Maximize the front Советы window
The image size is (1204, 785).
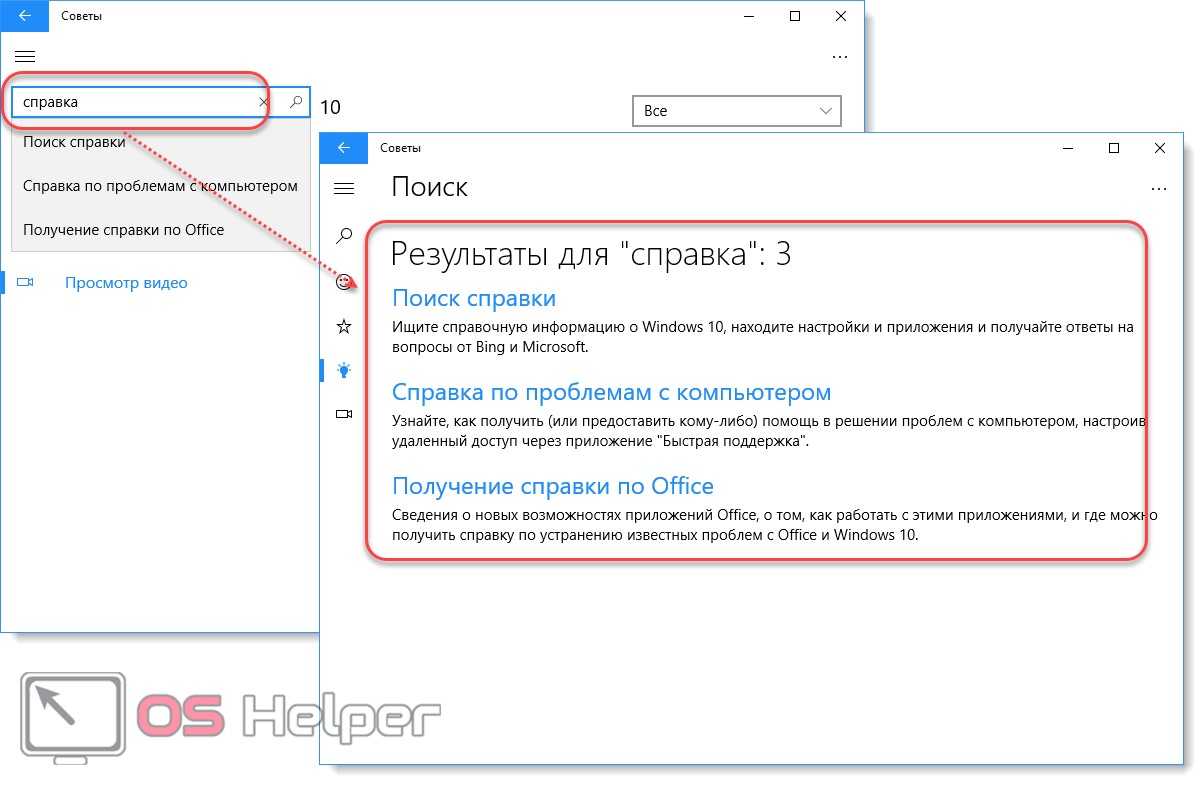pos(1113,148)
